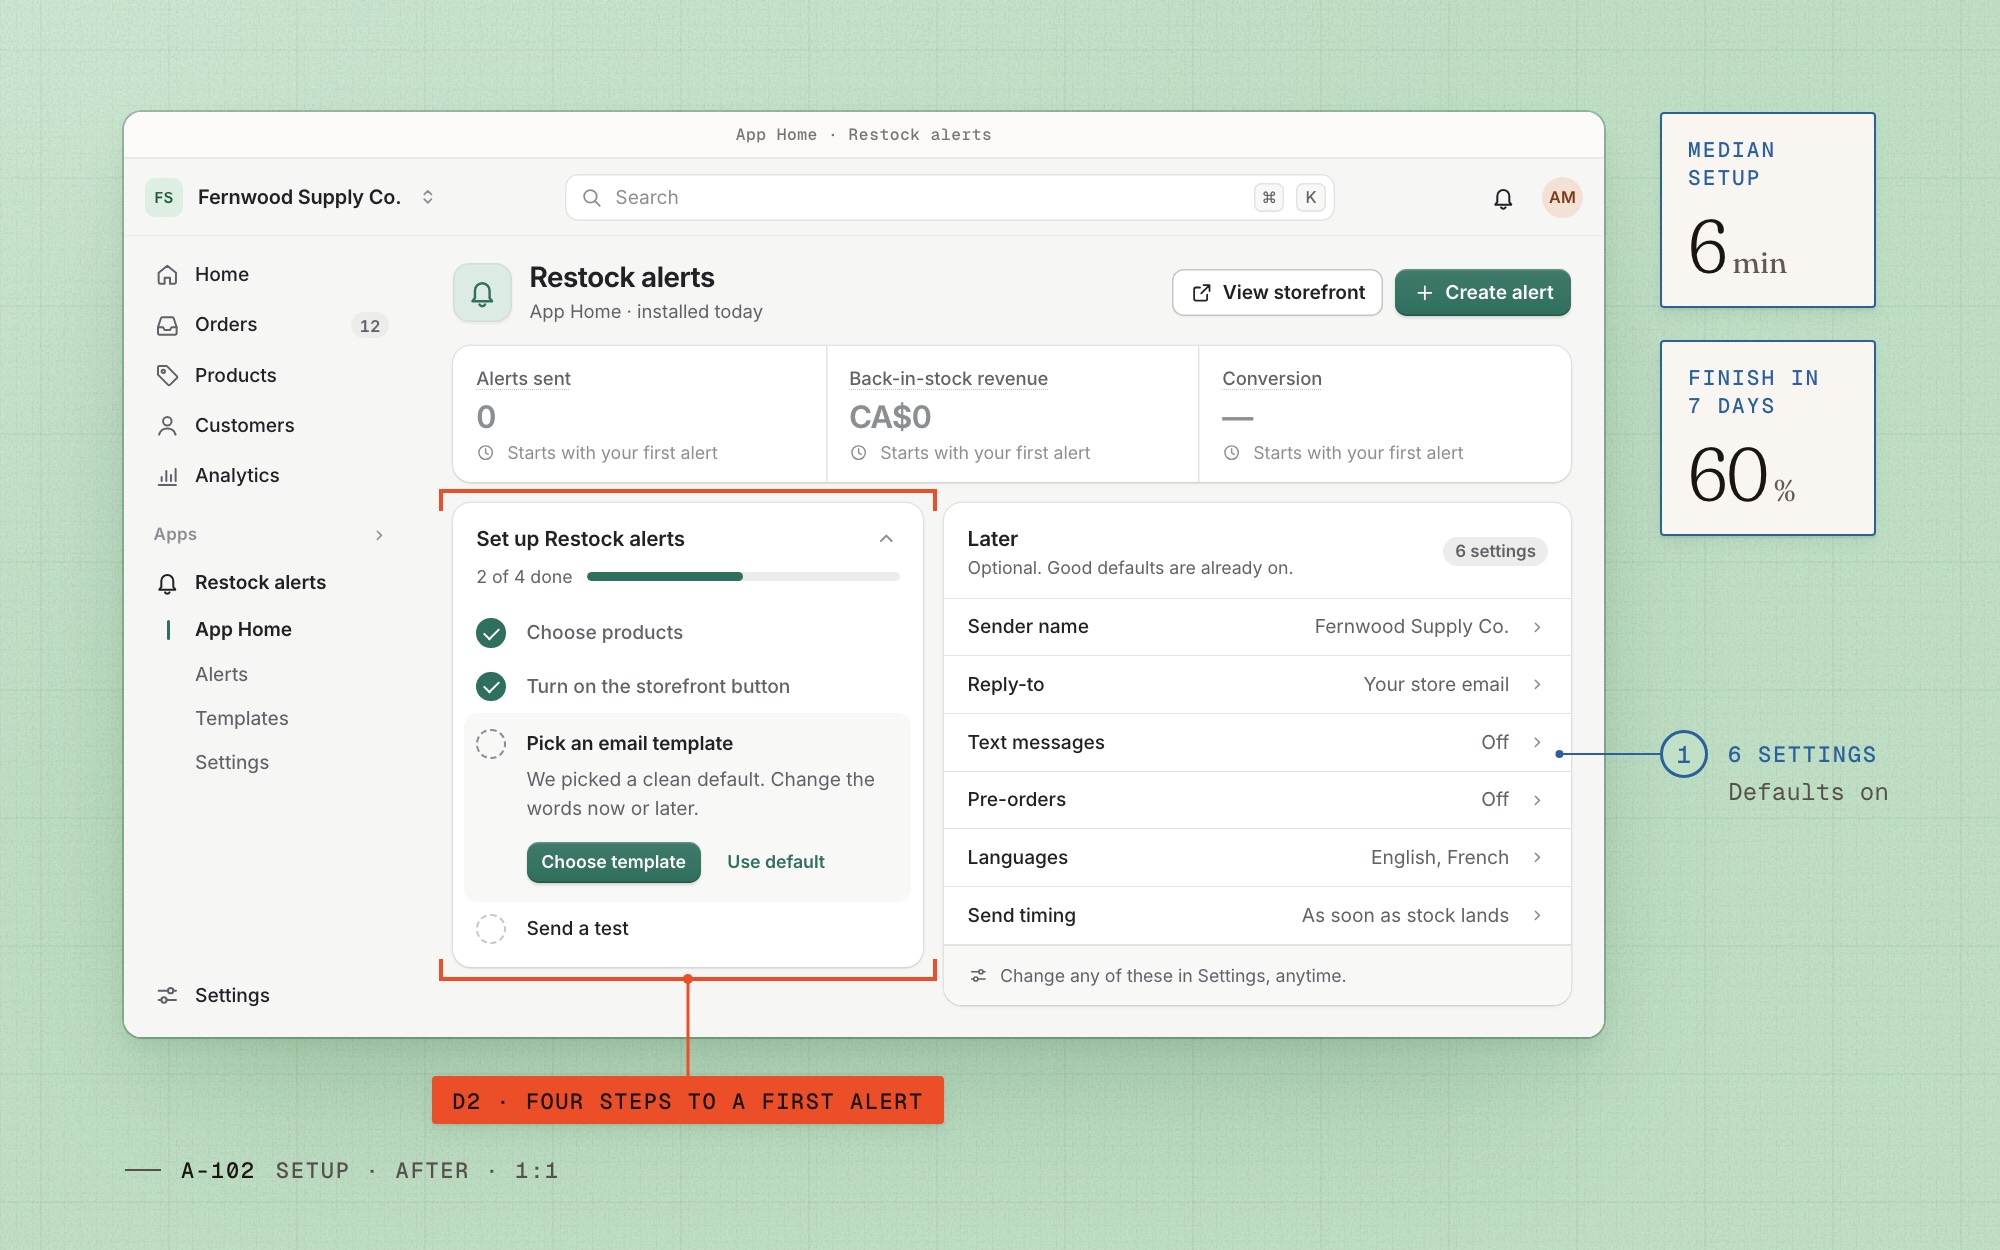Open the Templates submenu item

(241, 718)
